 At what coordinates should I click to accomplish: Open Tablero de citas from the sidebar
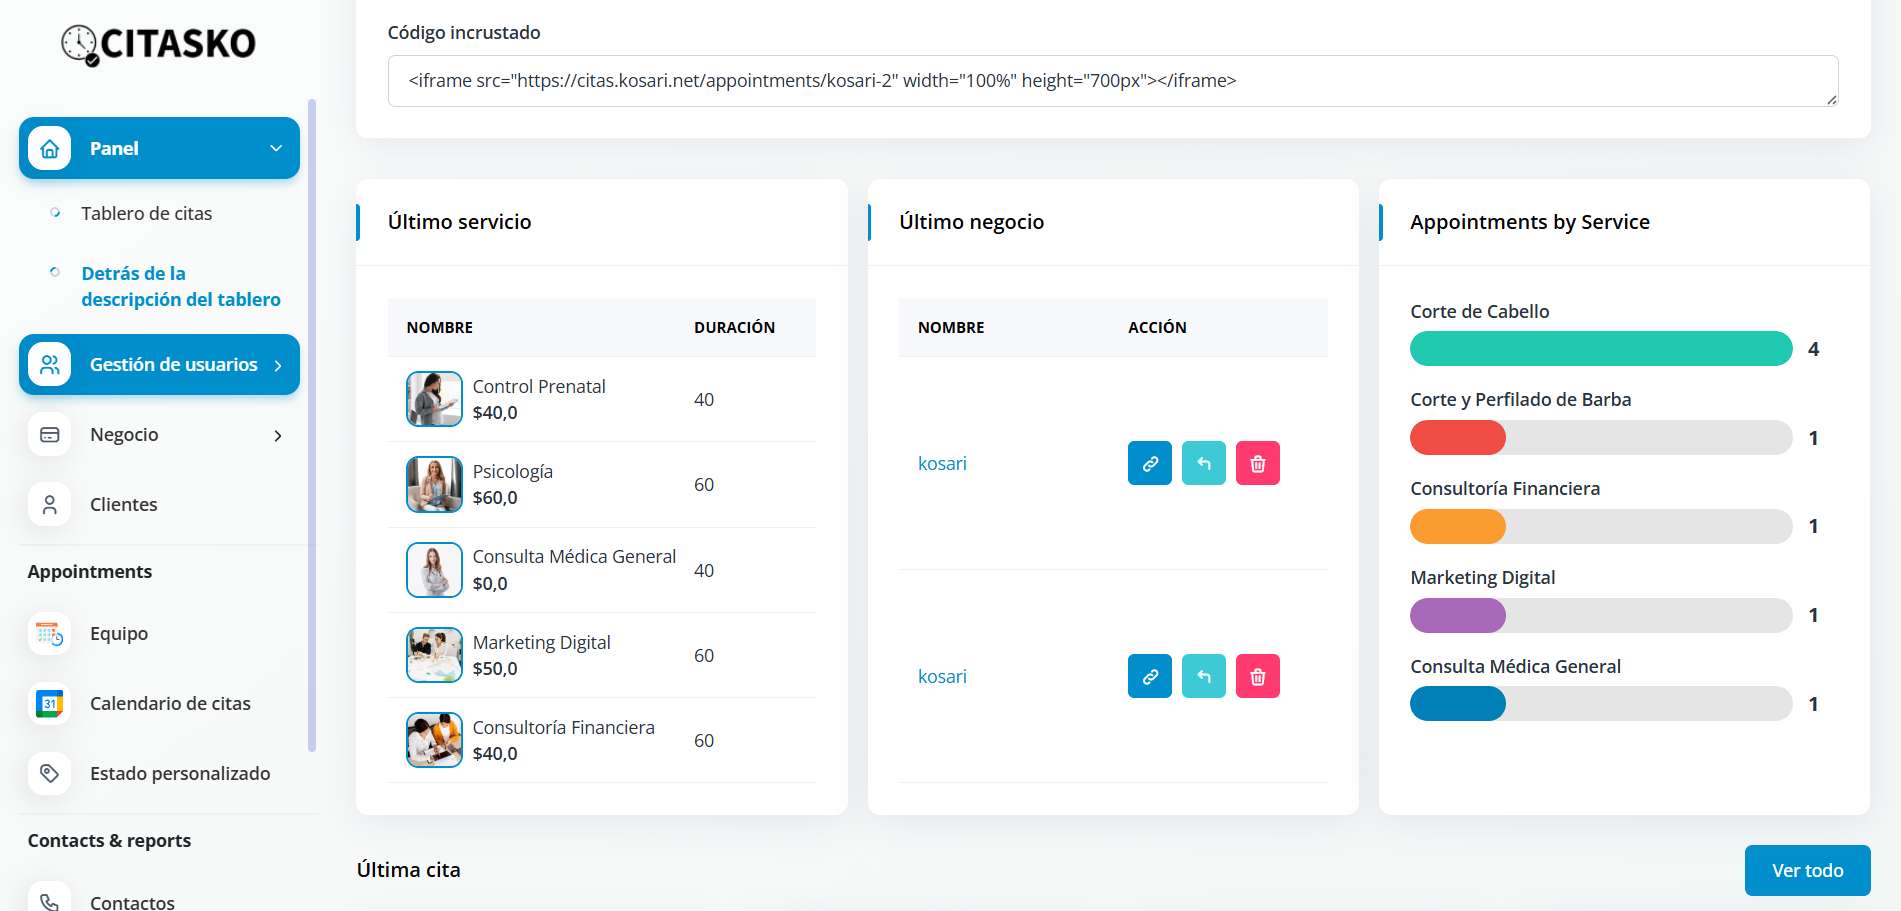[146, 213]
